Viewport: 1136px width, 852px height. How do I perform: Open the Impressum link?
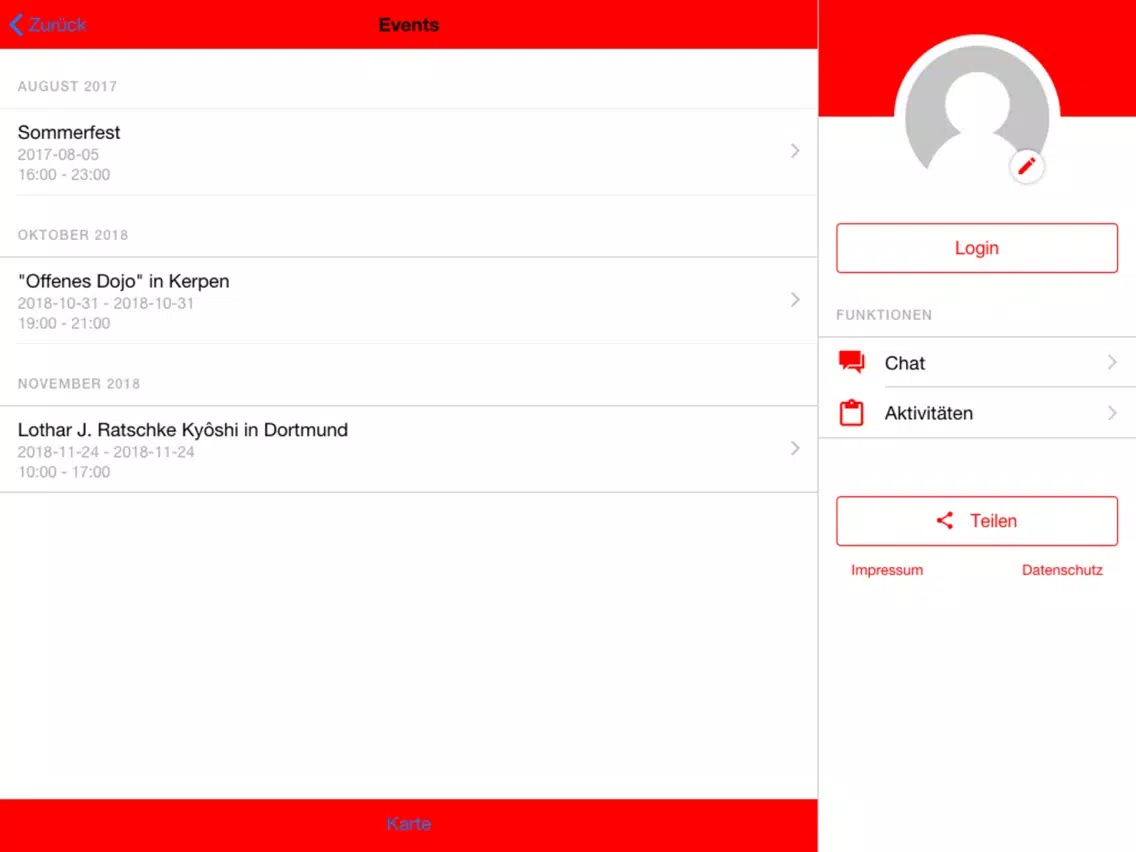887,570
